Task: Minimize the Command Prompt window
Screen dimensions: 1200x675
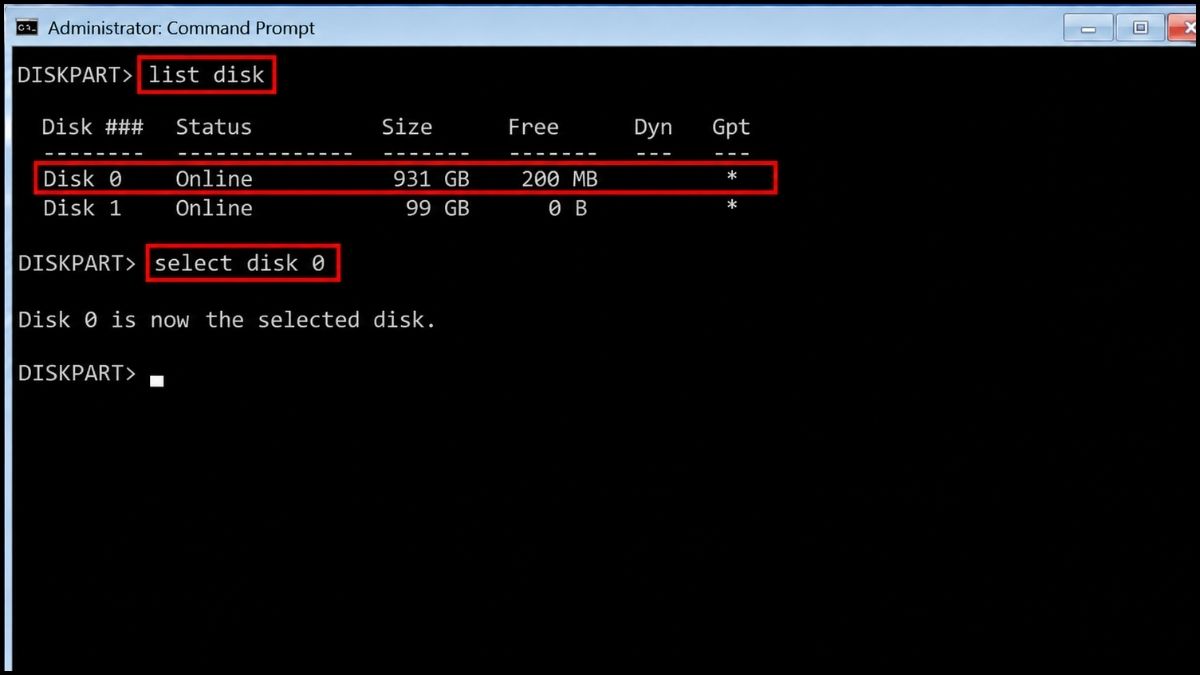Action: pyautogui.click(x=1089, y=28)
